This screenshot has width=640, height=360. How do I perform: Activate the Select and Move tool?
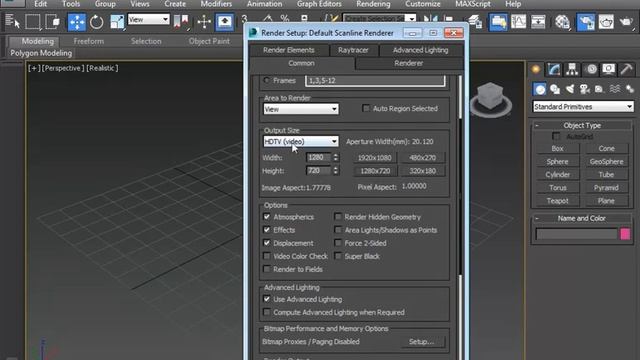[x=76, y=22]
